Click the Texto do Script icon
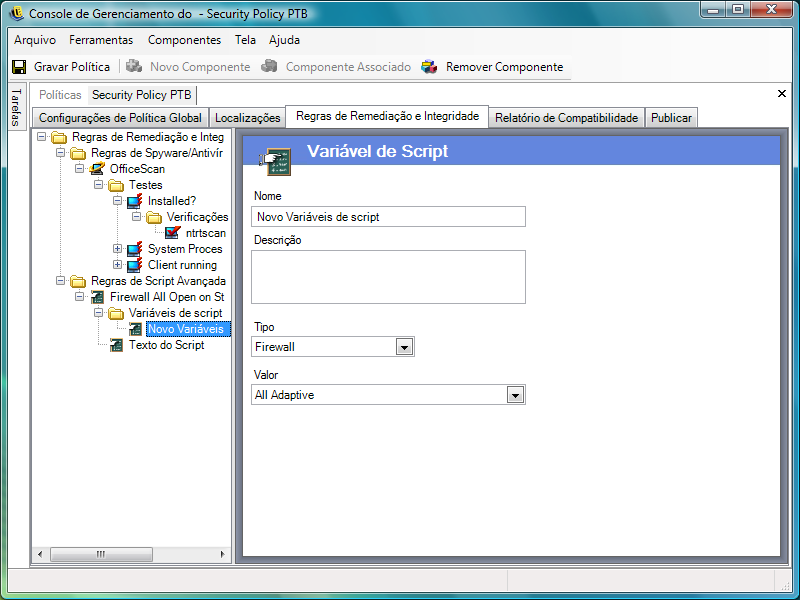 click(116, 345)
